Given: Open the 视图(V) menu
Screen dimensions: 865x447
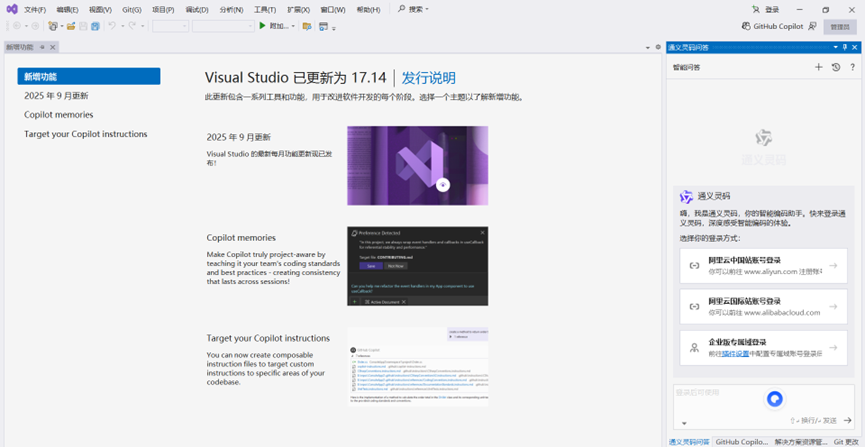Looking at the screenshot, I should pos(100,10).
